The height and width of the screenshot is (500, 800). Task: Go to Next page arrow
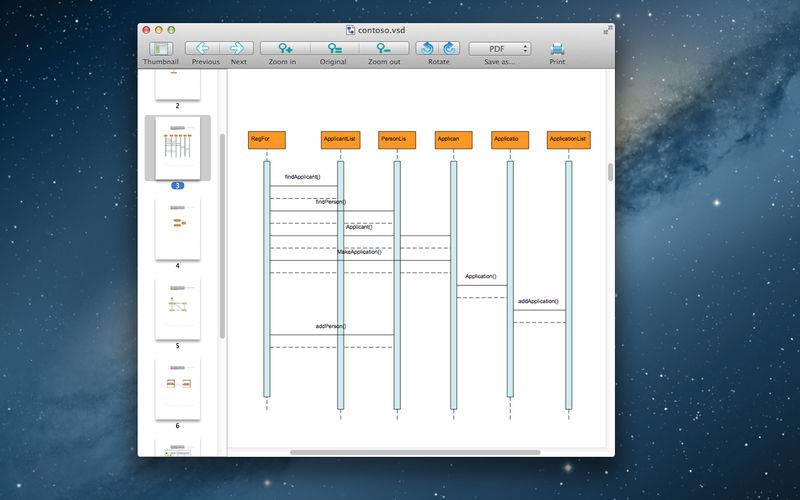[x=237, y=48]
